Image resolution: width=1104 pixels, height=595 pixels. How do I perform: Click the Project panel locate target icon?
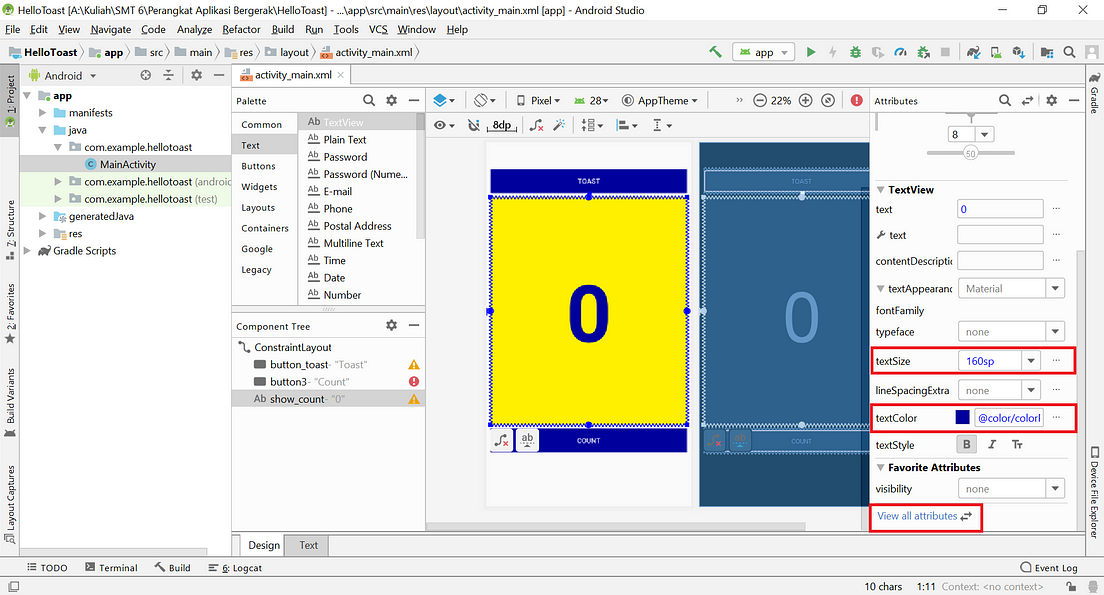click(146, 75)
